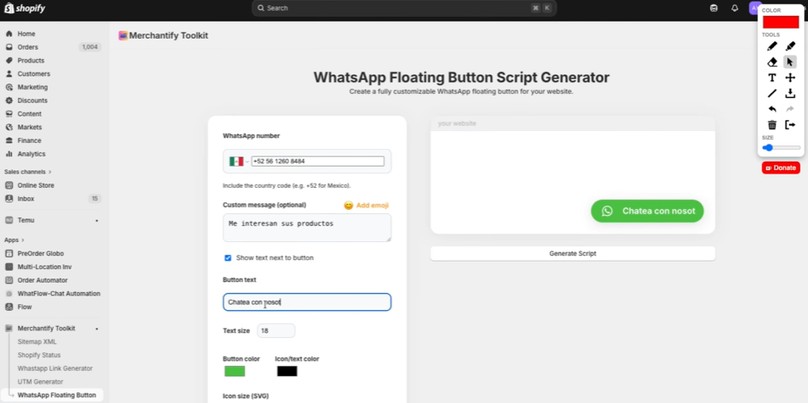Click the Shopify logo
Image resolution: width=808 pixels, height=403 pixels.
point(25,8)
